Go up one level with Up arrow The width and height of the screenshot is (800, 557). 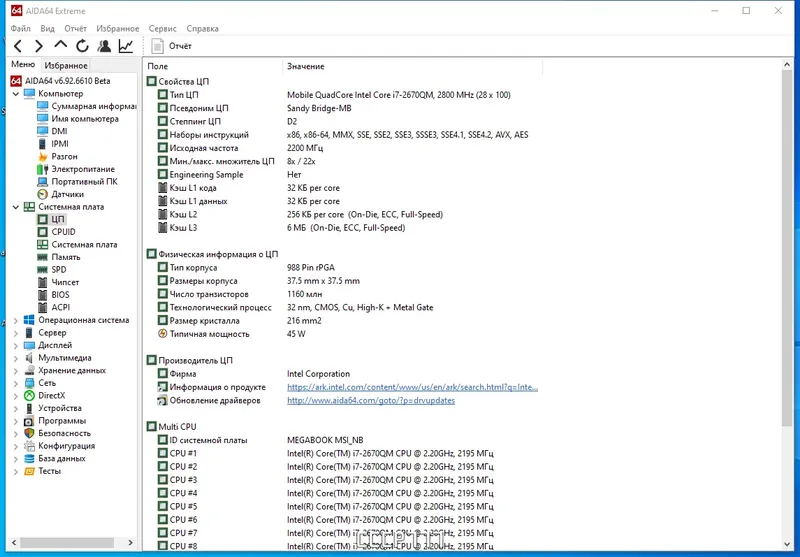61,45
